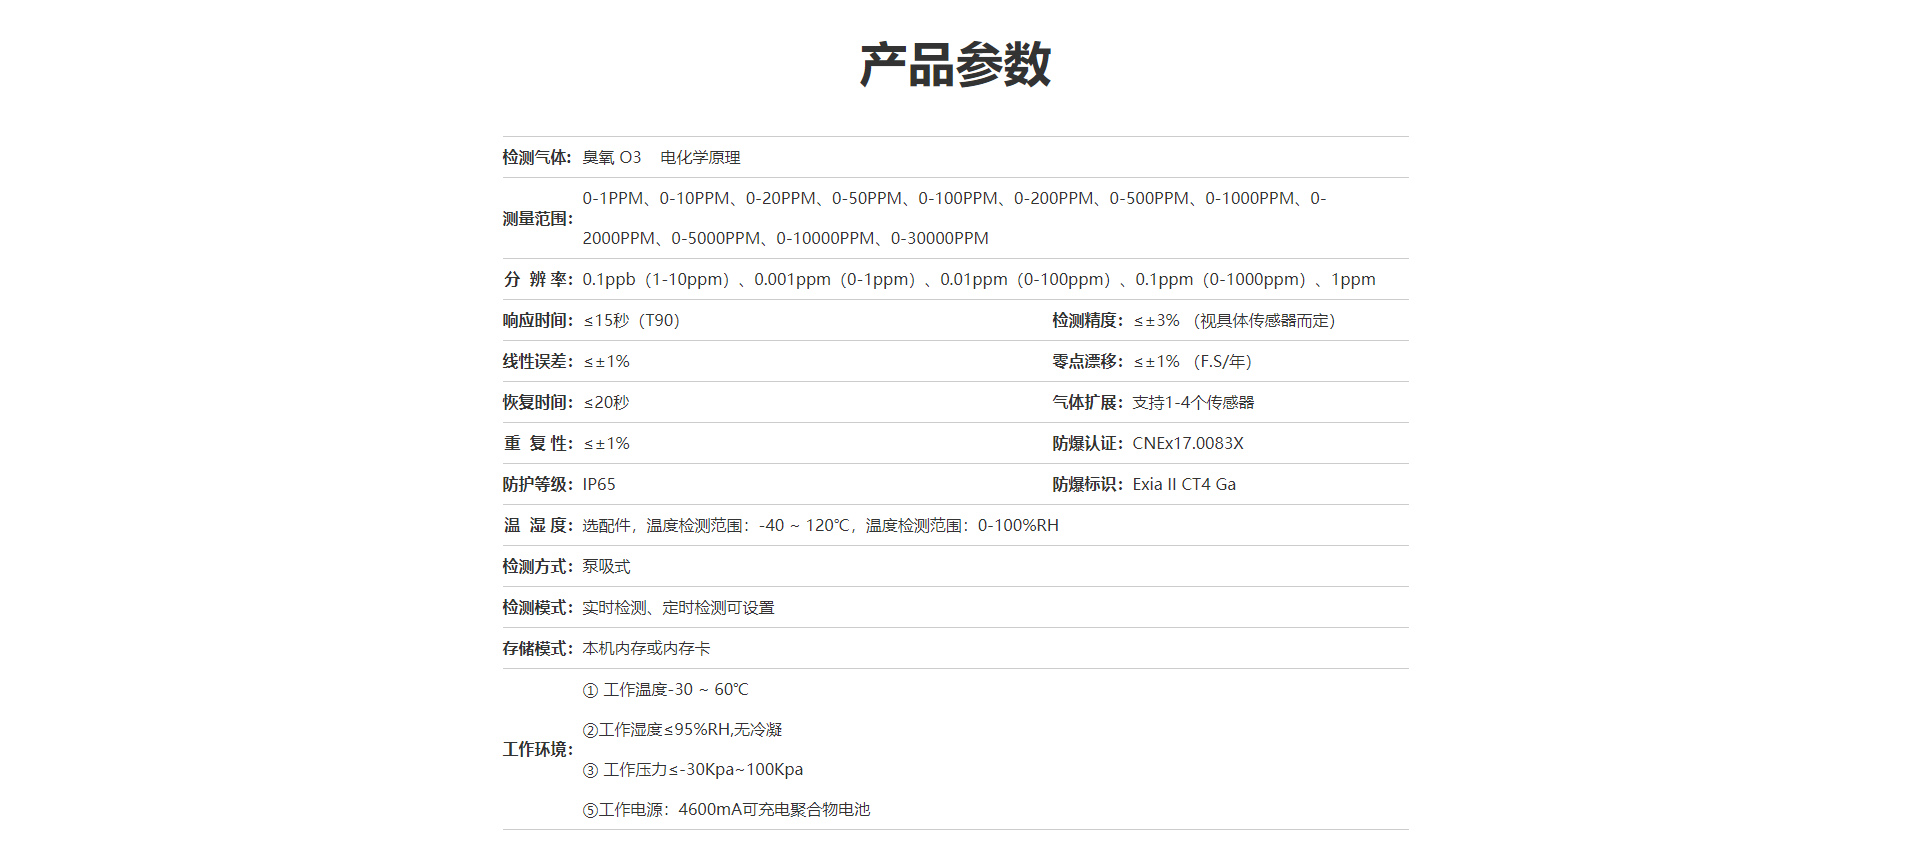
Task: Click the ≤20秒 recovery time value
Action: [x=606, y=403]
